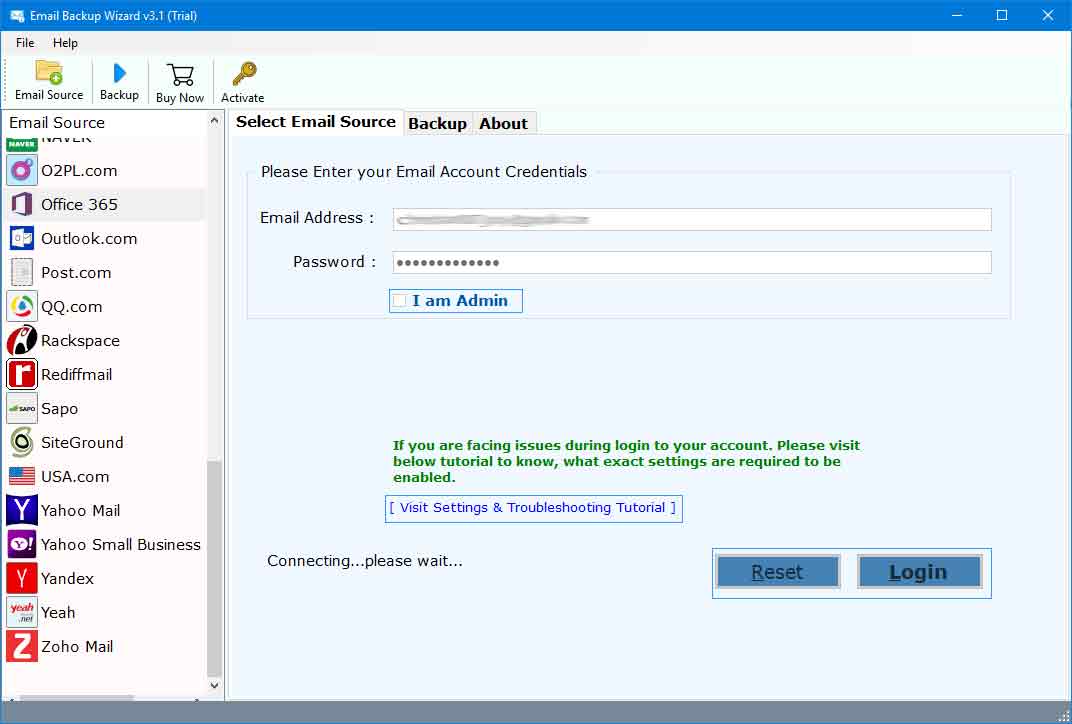The image size is (1072, 724).
Task: Click the Buy Now shopping cart icon
Action: 180,75
